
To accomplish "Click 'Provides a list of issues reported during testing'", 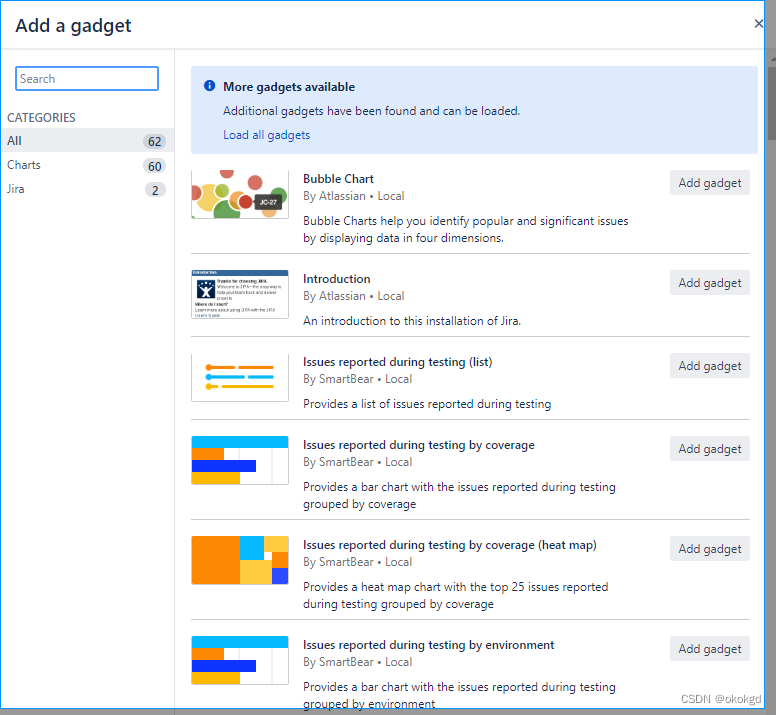I will tap(427, 404).
